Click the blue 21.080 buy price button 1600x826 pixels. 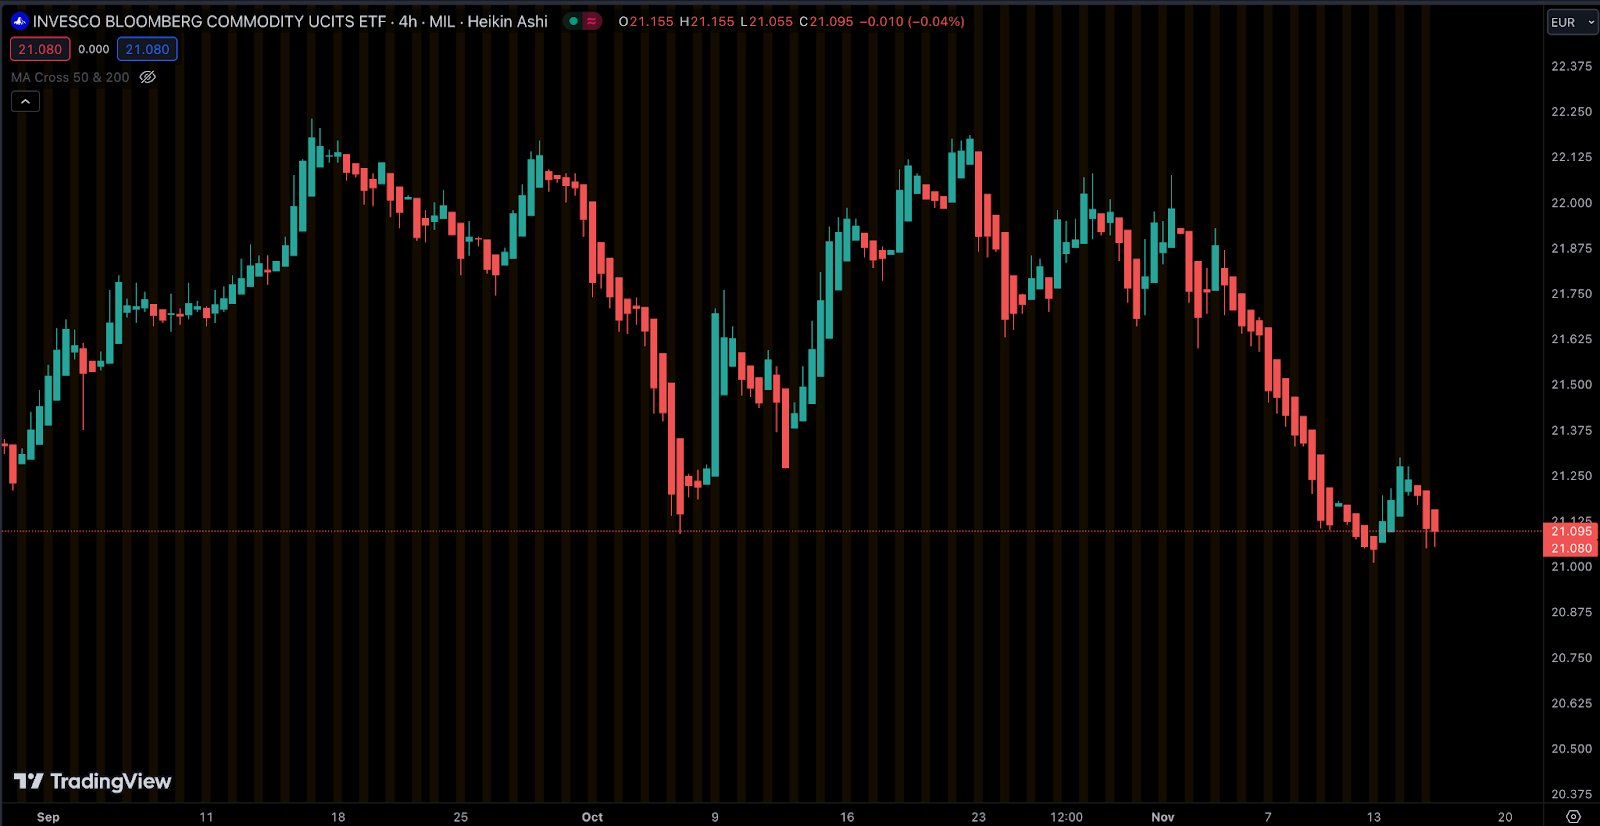pyautogui.click(x=147, y=49)
